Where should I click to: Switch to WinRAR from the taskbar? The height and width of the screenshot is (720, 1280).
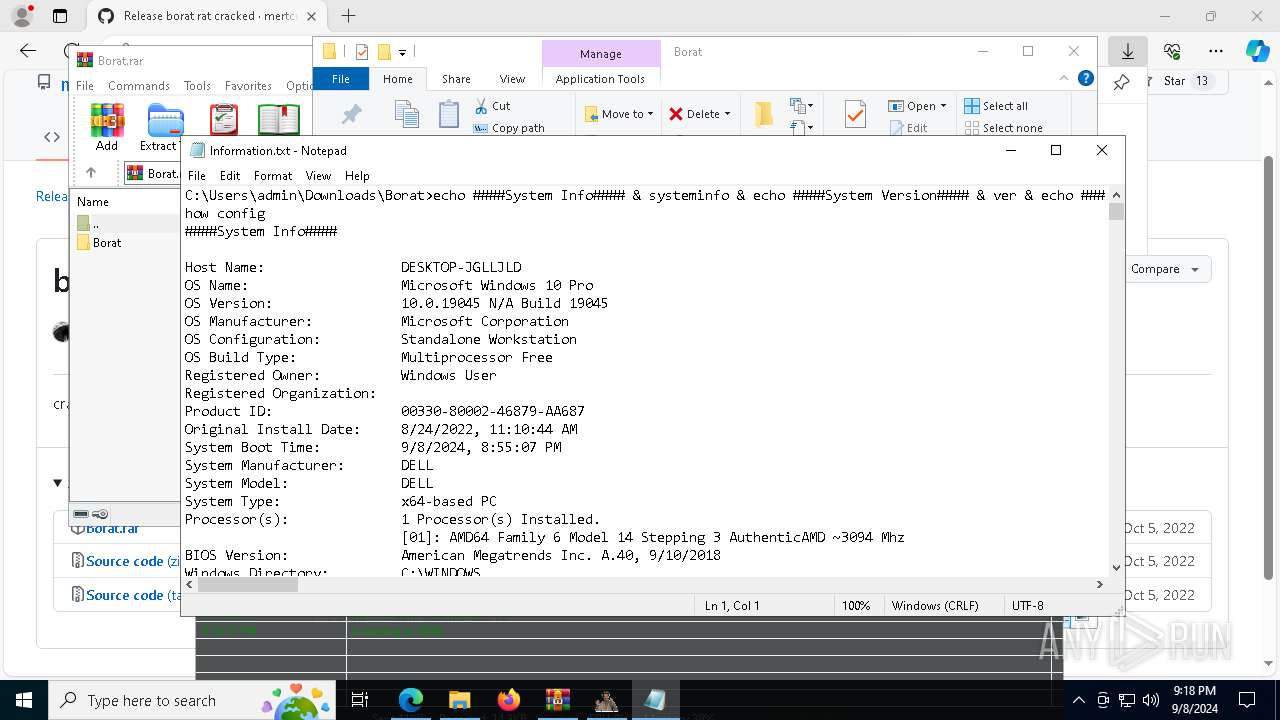pos(557,700)
